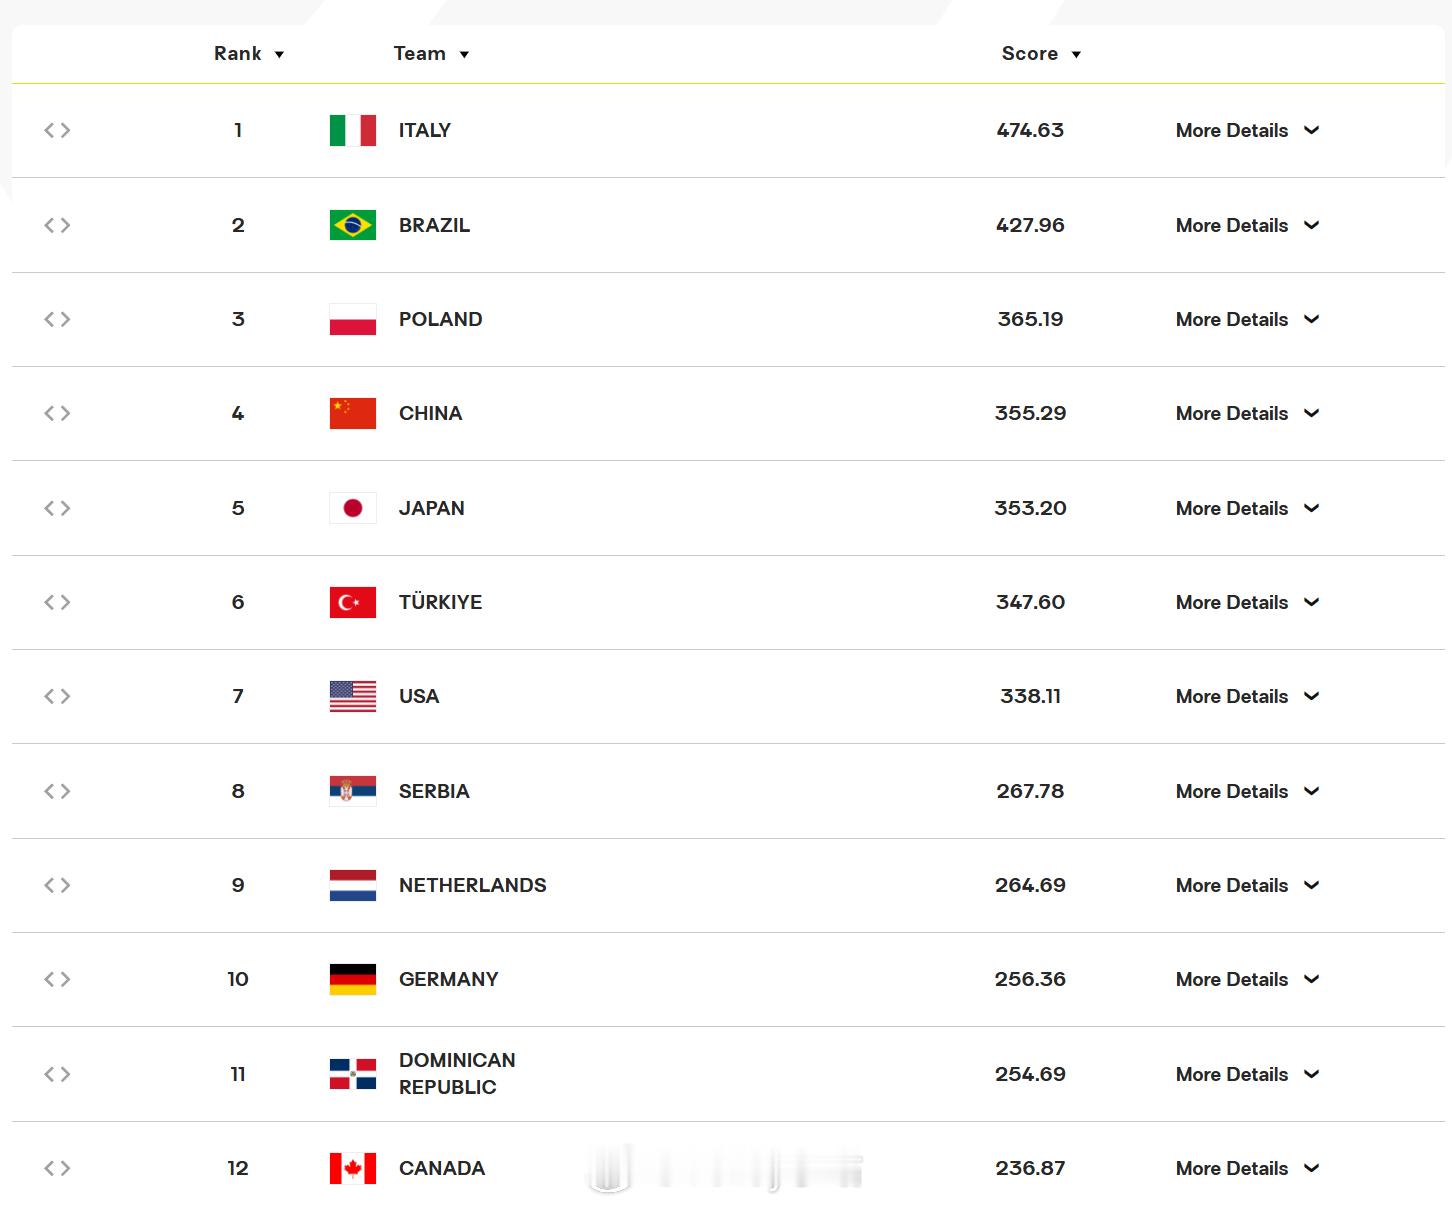The height and width of the screenshot is (1208, 1452).
Task: Show More Details for Italy
Action: click(1248, 130)
